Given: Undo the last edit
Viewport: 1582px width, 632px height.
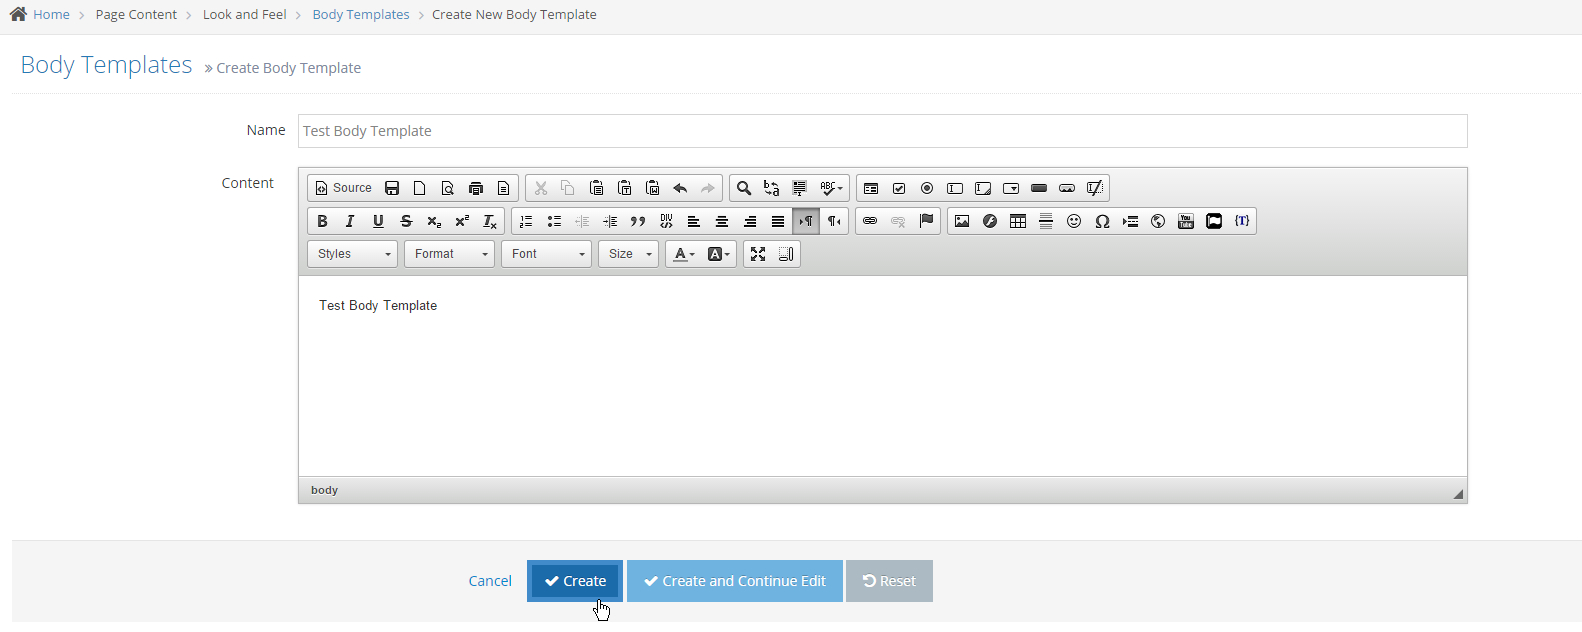Looking at the screenshot, I should (681, 188).
